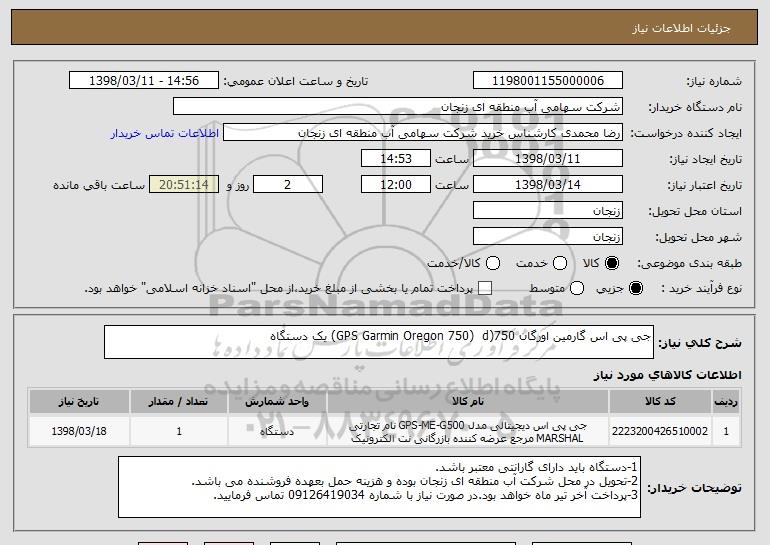
Task: Select the کالا/خدمت radio button
Action: point(493,263)
